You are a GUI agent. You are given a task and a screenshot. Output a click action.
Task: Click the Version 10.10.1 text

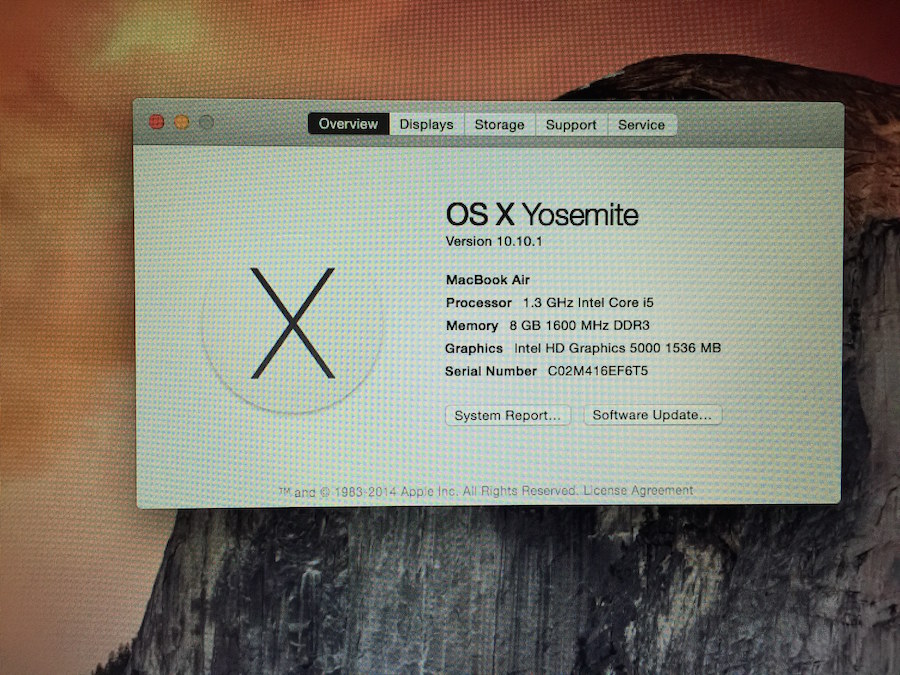coord(494,241)
